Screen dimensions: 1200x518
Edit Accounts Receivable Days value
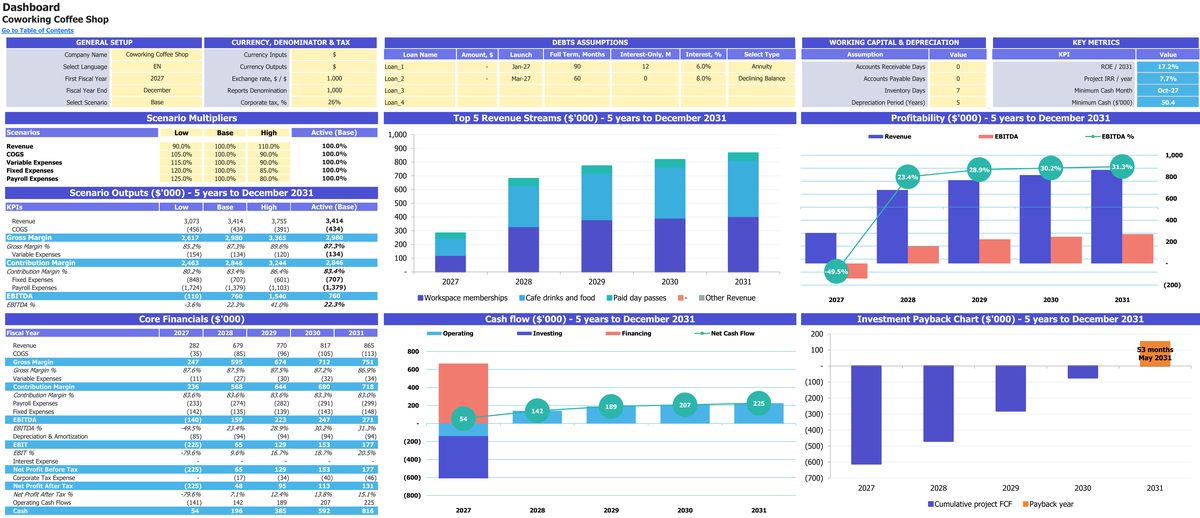pos(958,66)
